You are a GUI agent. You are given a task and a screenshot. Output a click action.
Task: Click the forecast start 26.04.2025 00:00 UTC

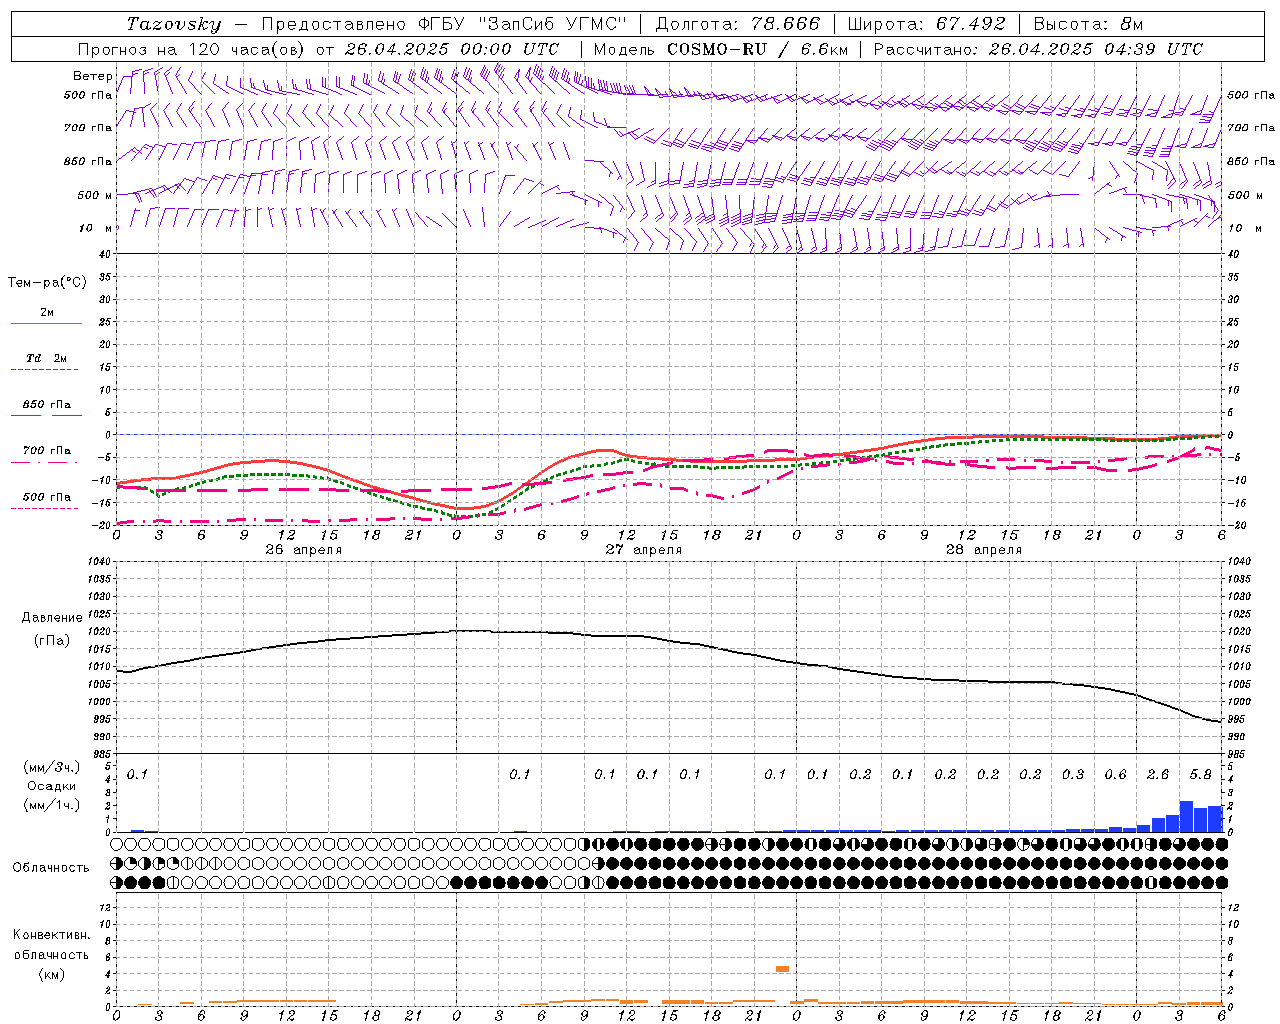pos(452,49)
